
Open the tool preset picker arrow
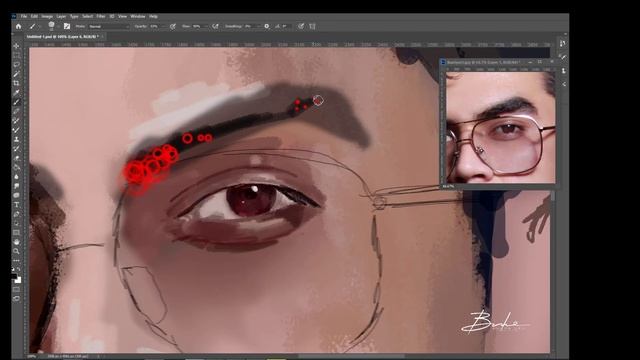click(x=40, y=27)
